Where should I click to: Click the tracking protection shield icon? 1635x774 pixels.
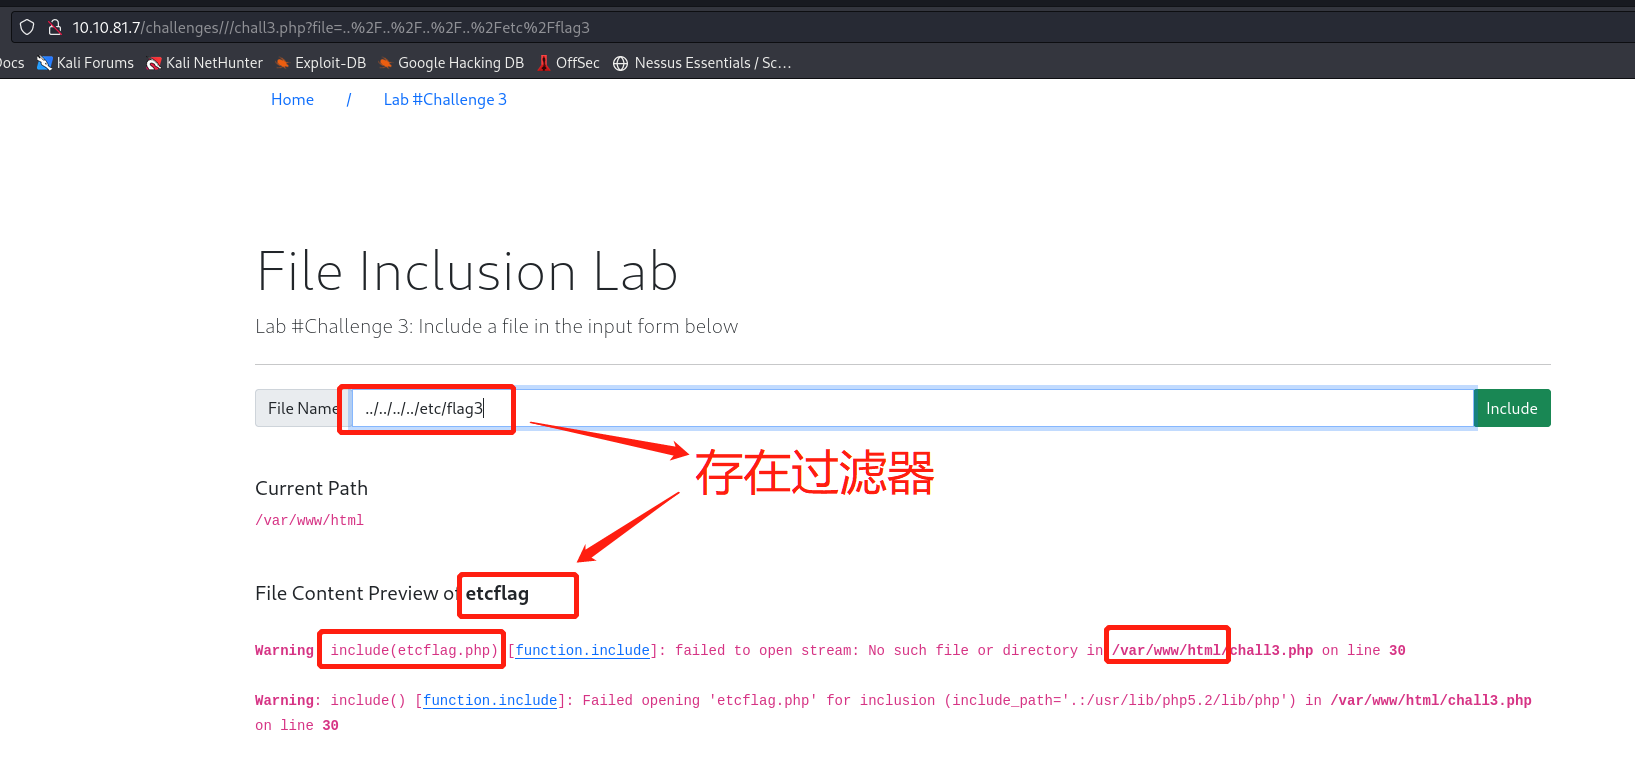(x=27, y=27)
